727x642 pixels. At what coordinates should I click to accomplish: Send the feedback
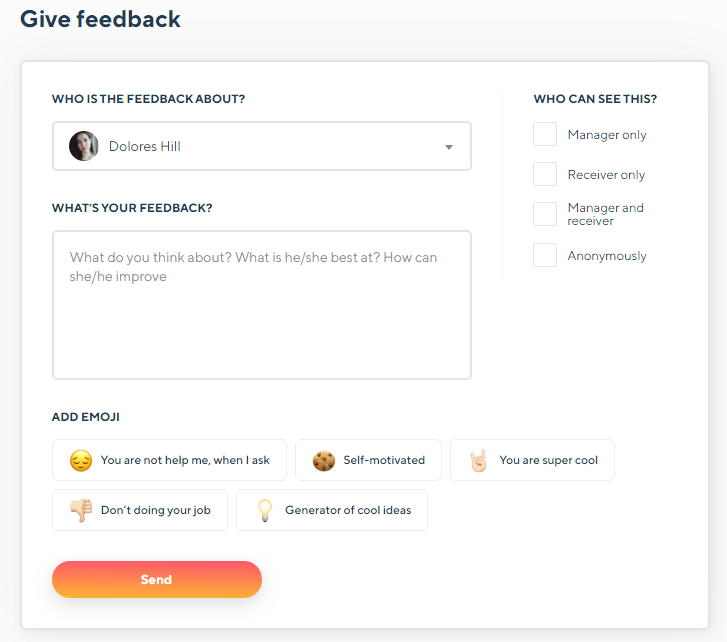pyautogui.click(x=157, y=579)
